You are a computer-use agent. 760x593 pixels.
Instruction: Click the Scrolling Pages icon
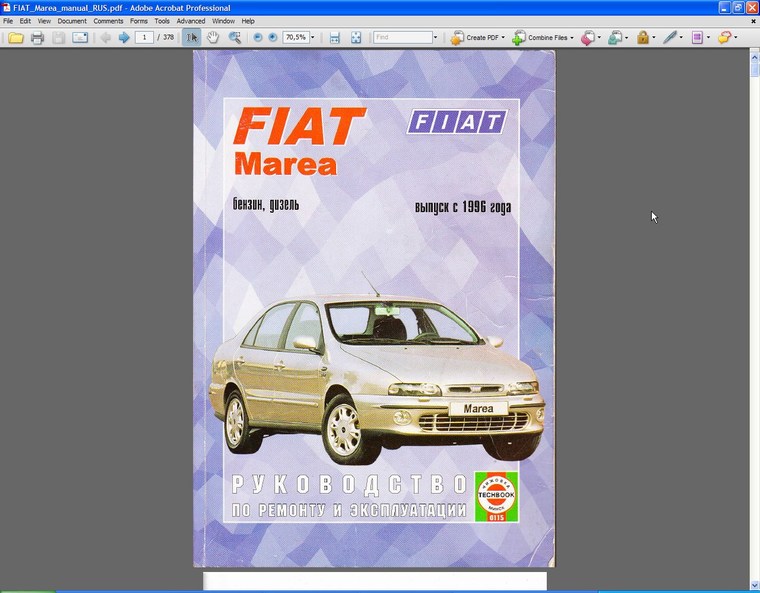tap(335, 38)
